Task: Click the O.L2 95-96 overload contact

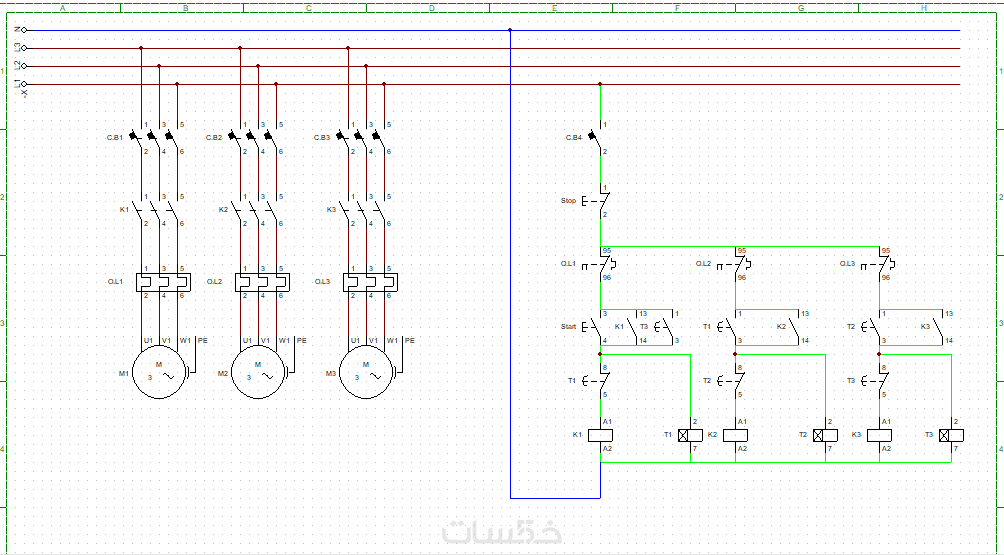Action: point(736,264)
